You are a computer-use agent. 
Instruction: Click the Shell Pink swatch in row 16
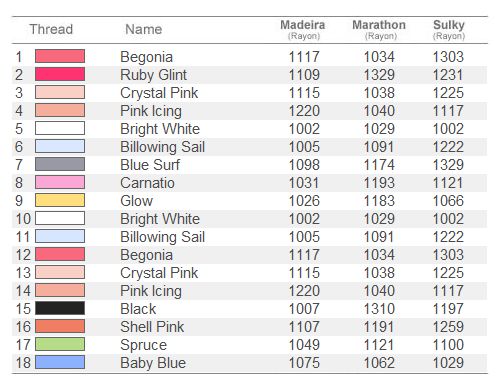60,326
